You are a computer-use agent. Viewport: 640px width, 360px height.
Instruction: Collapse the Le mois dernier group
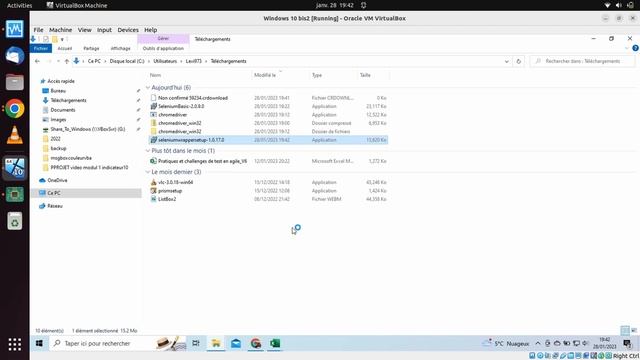[148, 172]
